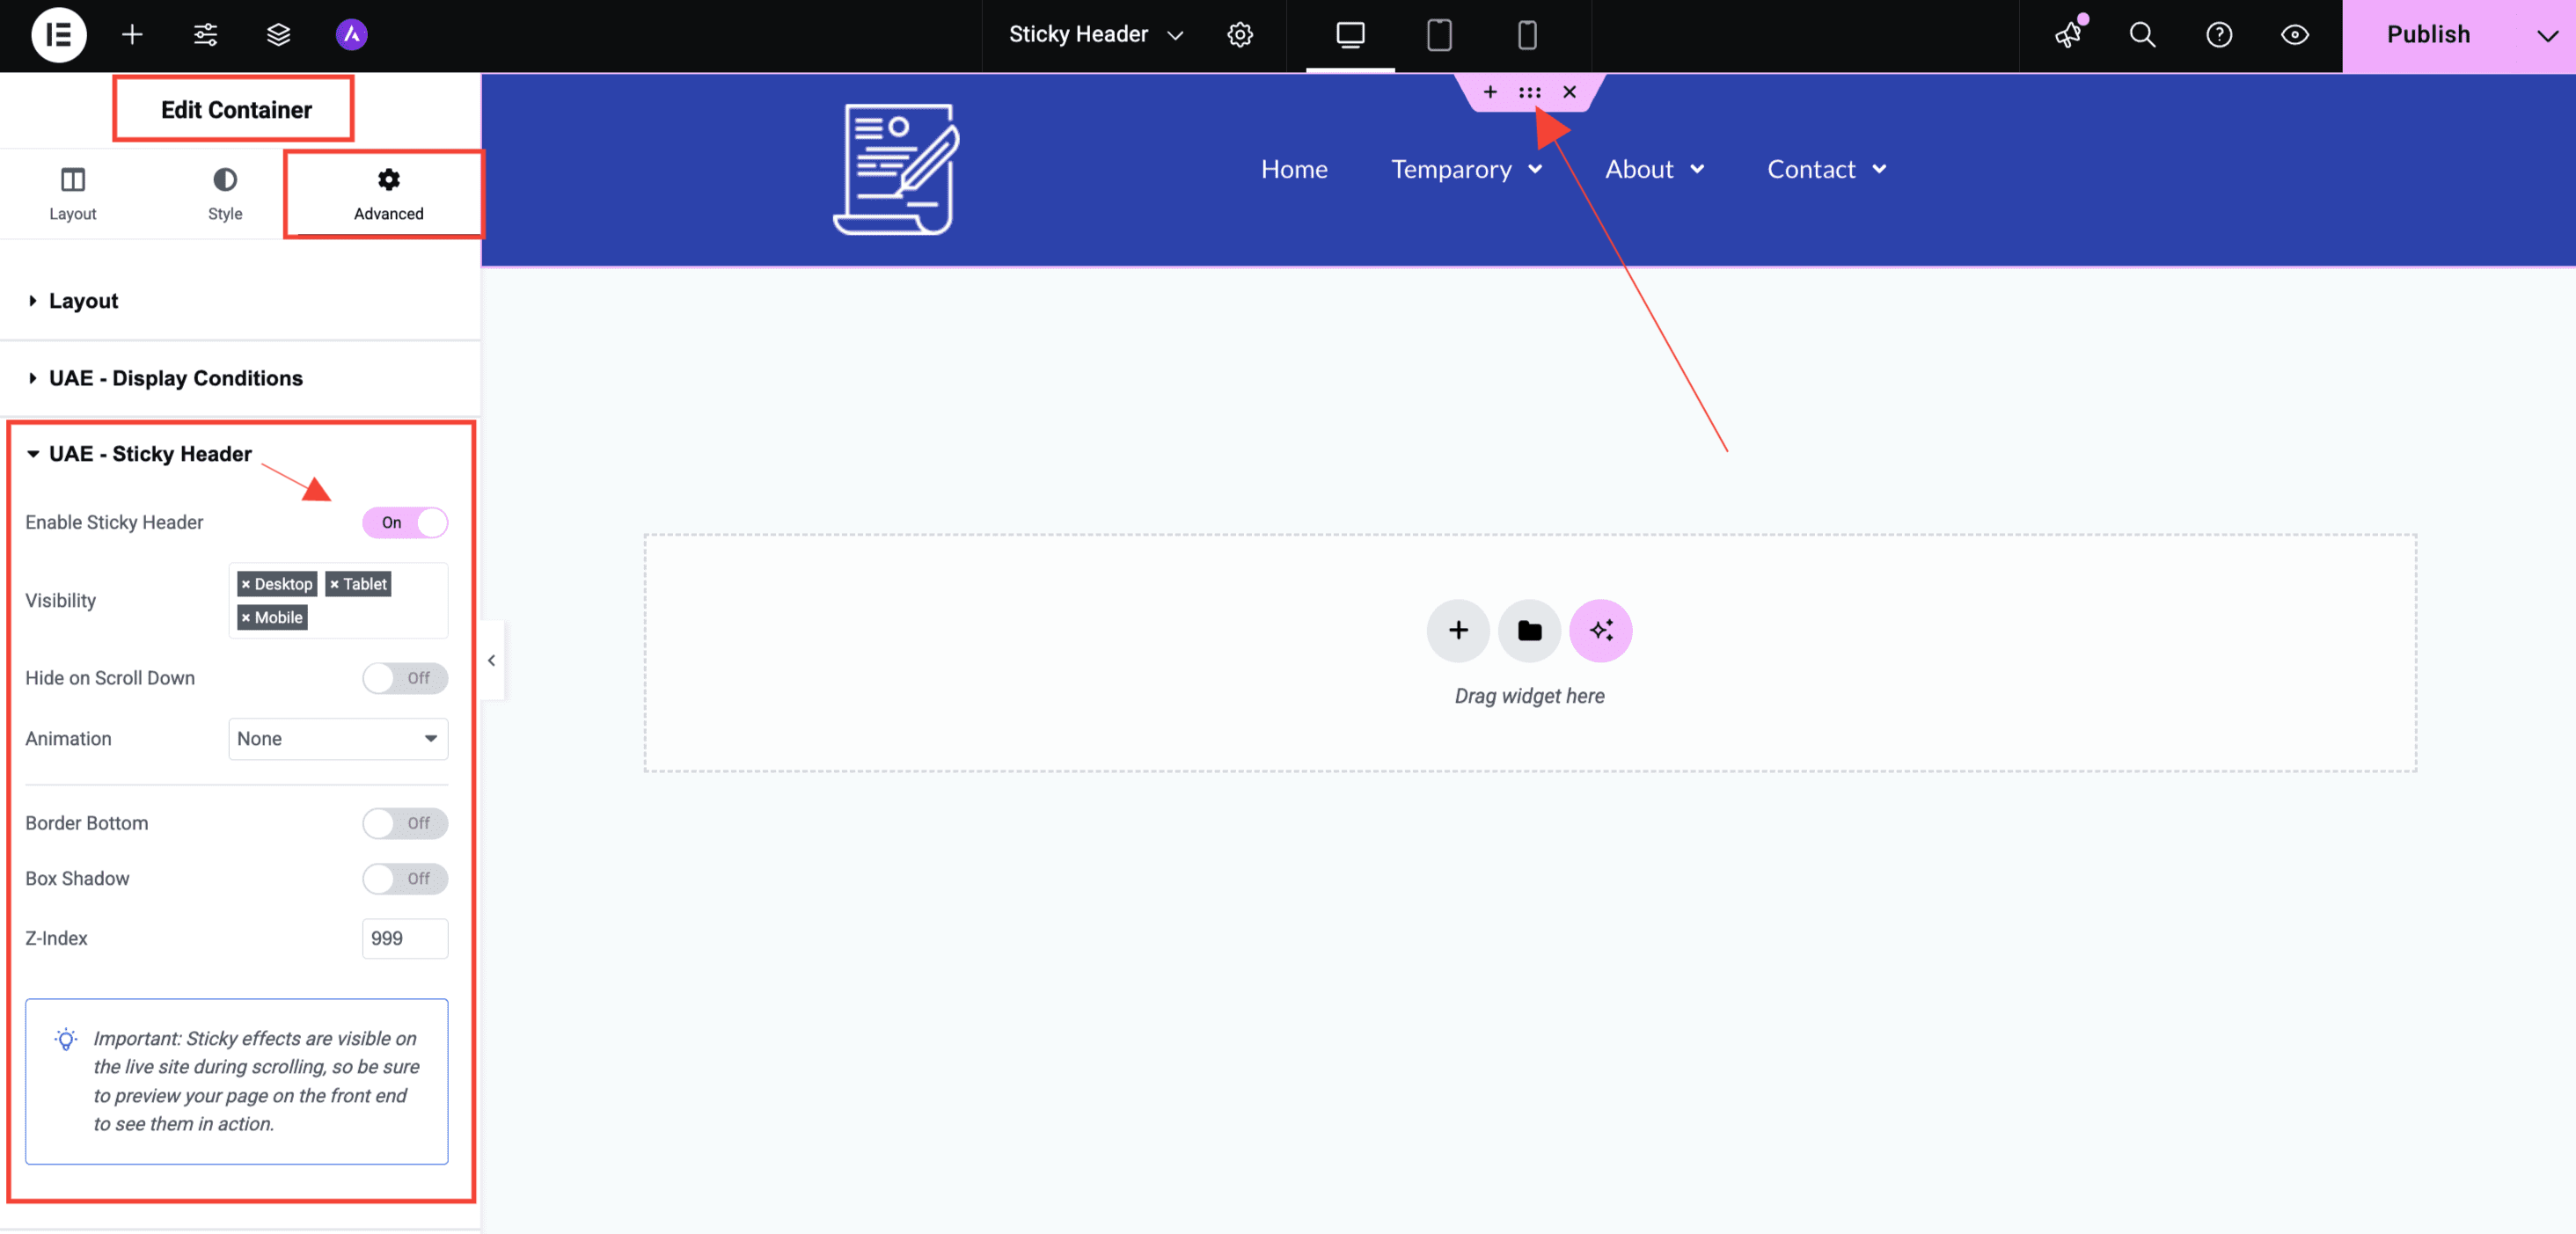Click the preview eye icon
Image resolution: width=2576 pixels, height=1234 pixels.
[x=2294, y=35]
